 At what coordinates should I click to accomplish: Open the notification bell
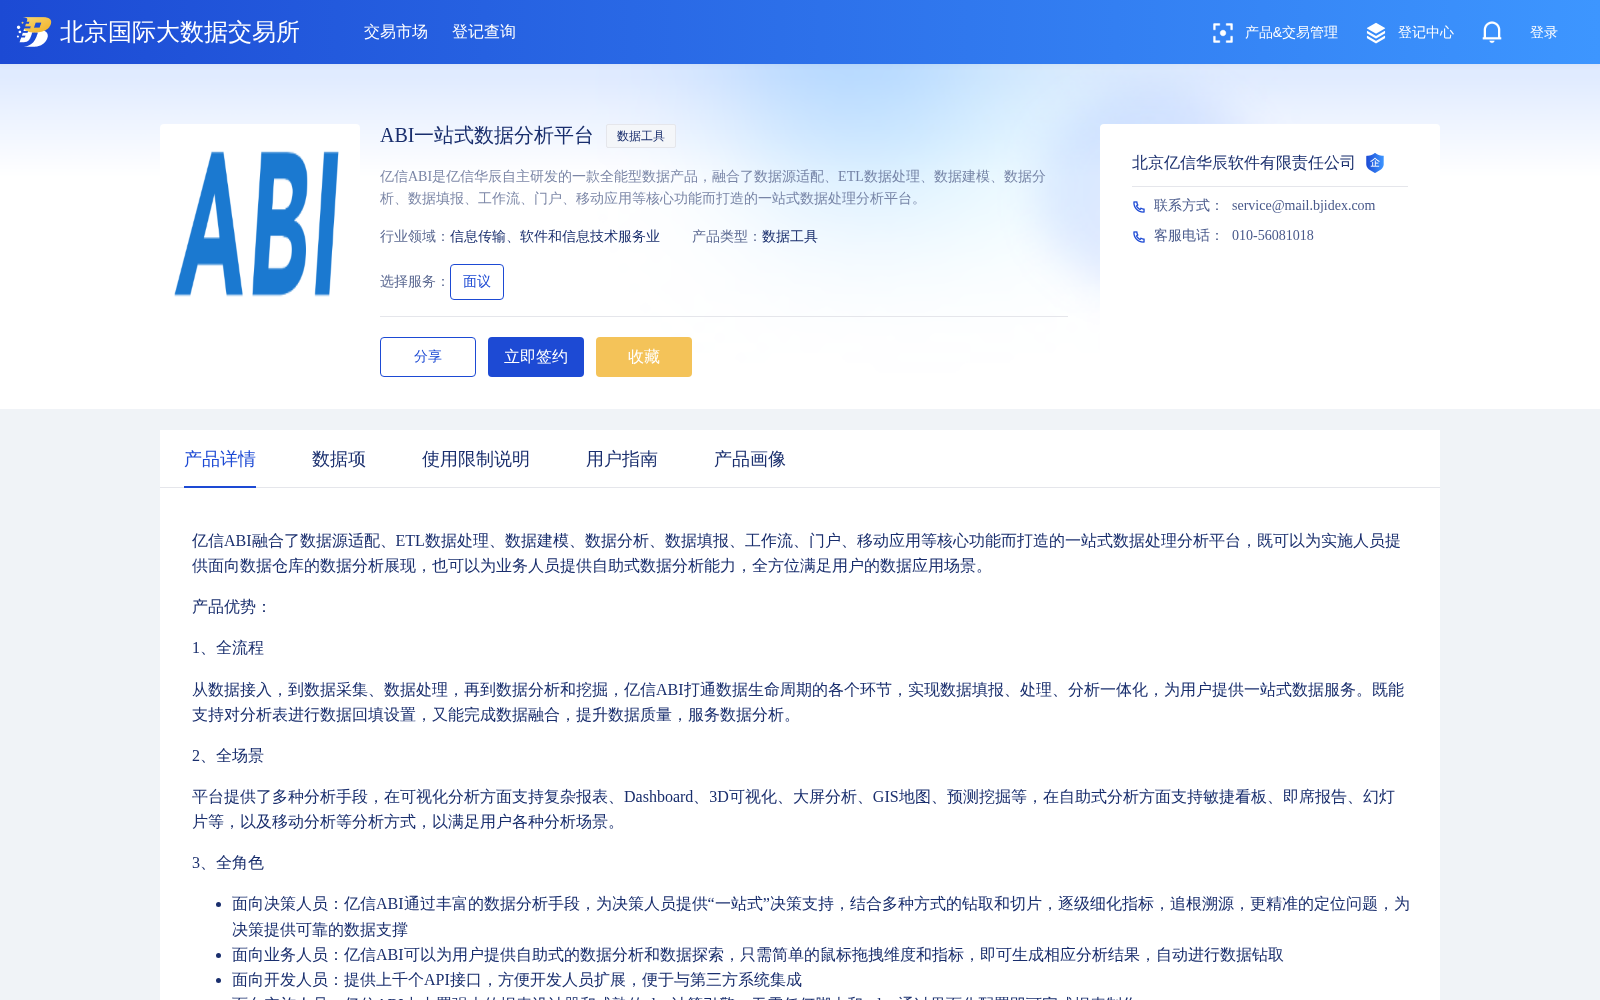(x=1492, y=32)
